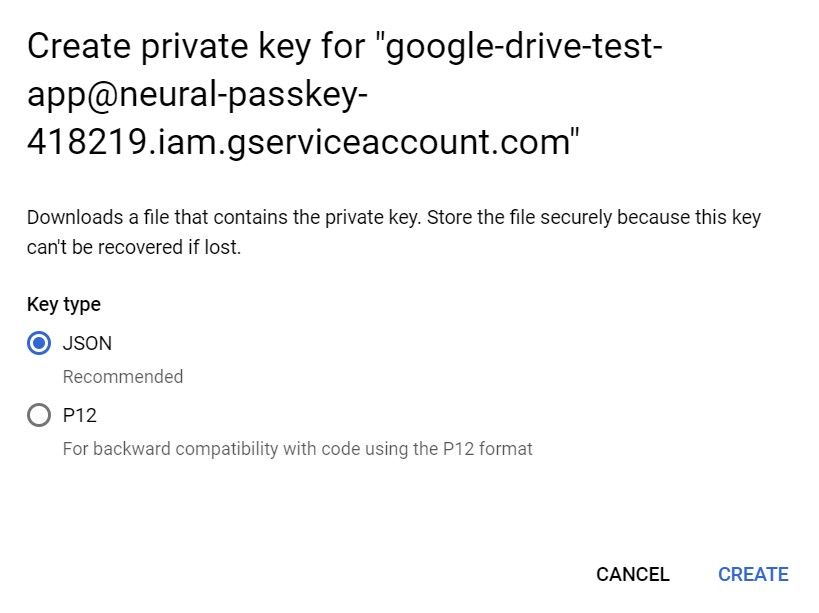Click the P12 backward compatibility description
This screenshot has width=819, height=613.
(x=296, y=449)
